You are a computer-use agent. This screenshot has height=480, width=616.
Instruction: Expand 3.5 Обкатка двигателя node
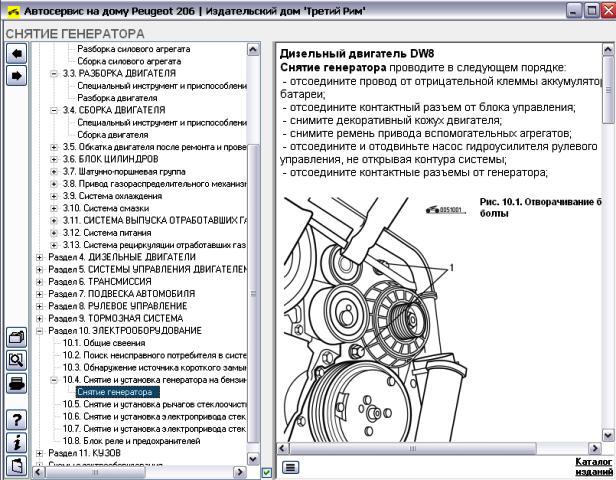click(x=54, y=147)
